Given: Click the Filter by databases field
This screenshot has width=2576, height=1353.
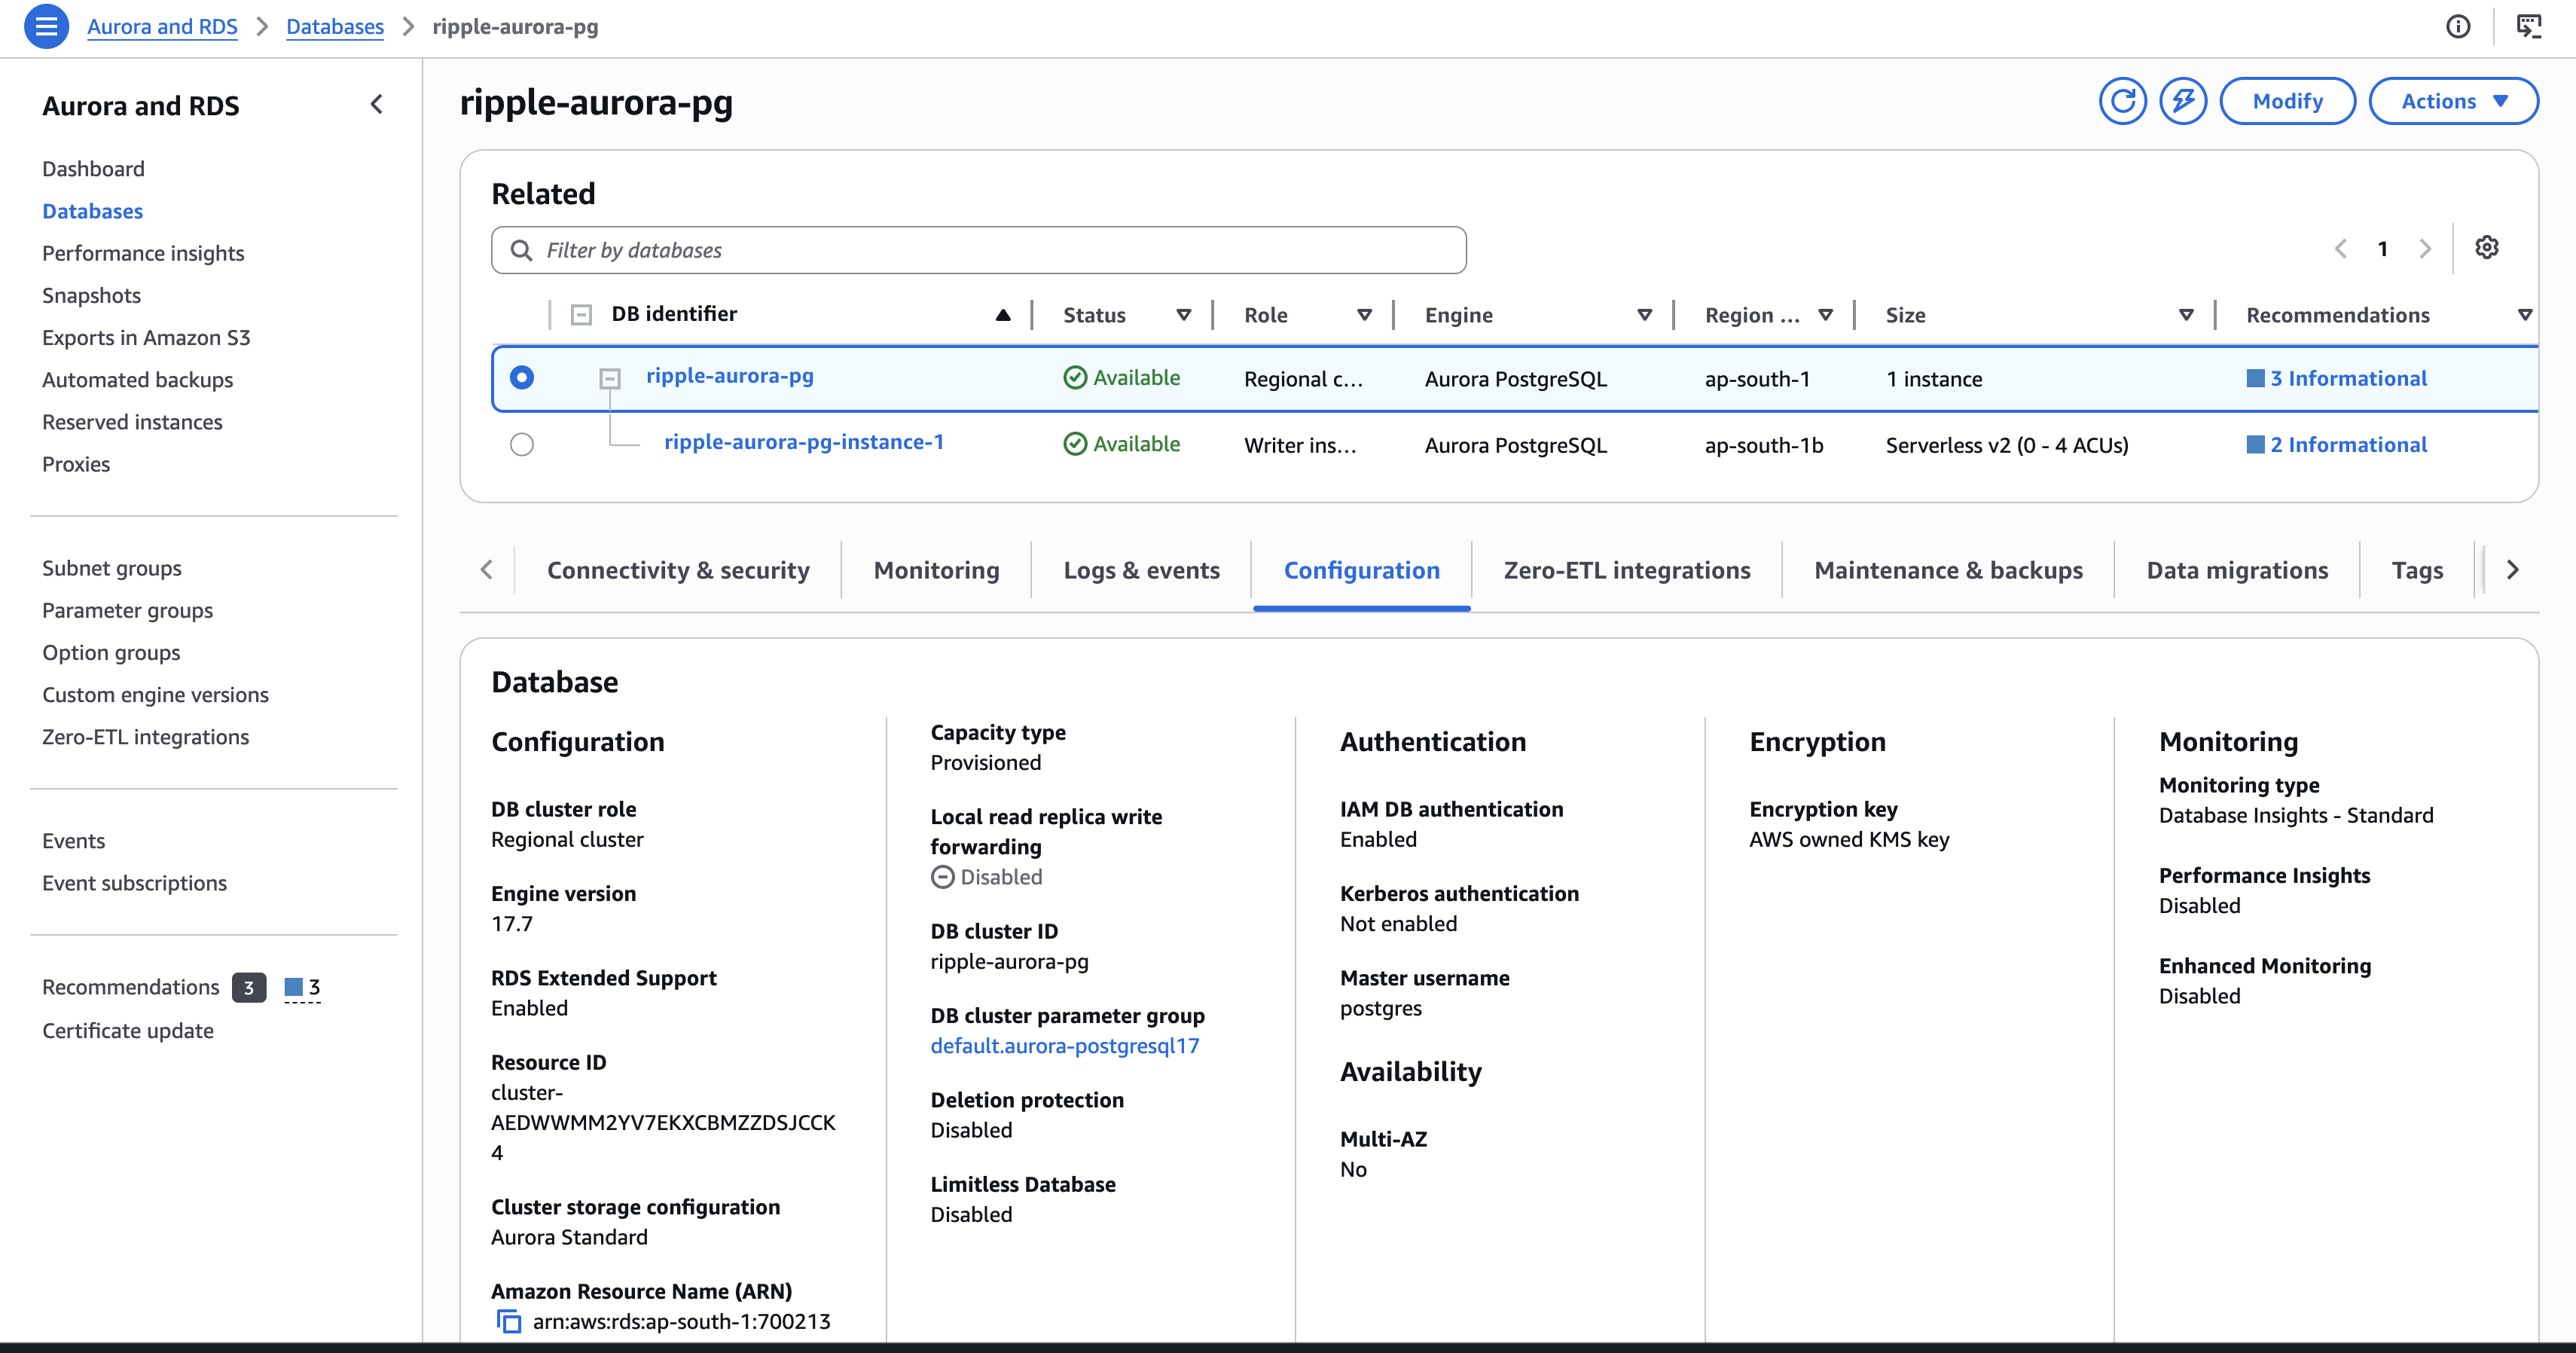Looking at the screenshot, I should (979, 250).
